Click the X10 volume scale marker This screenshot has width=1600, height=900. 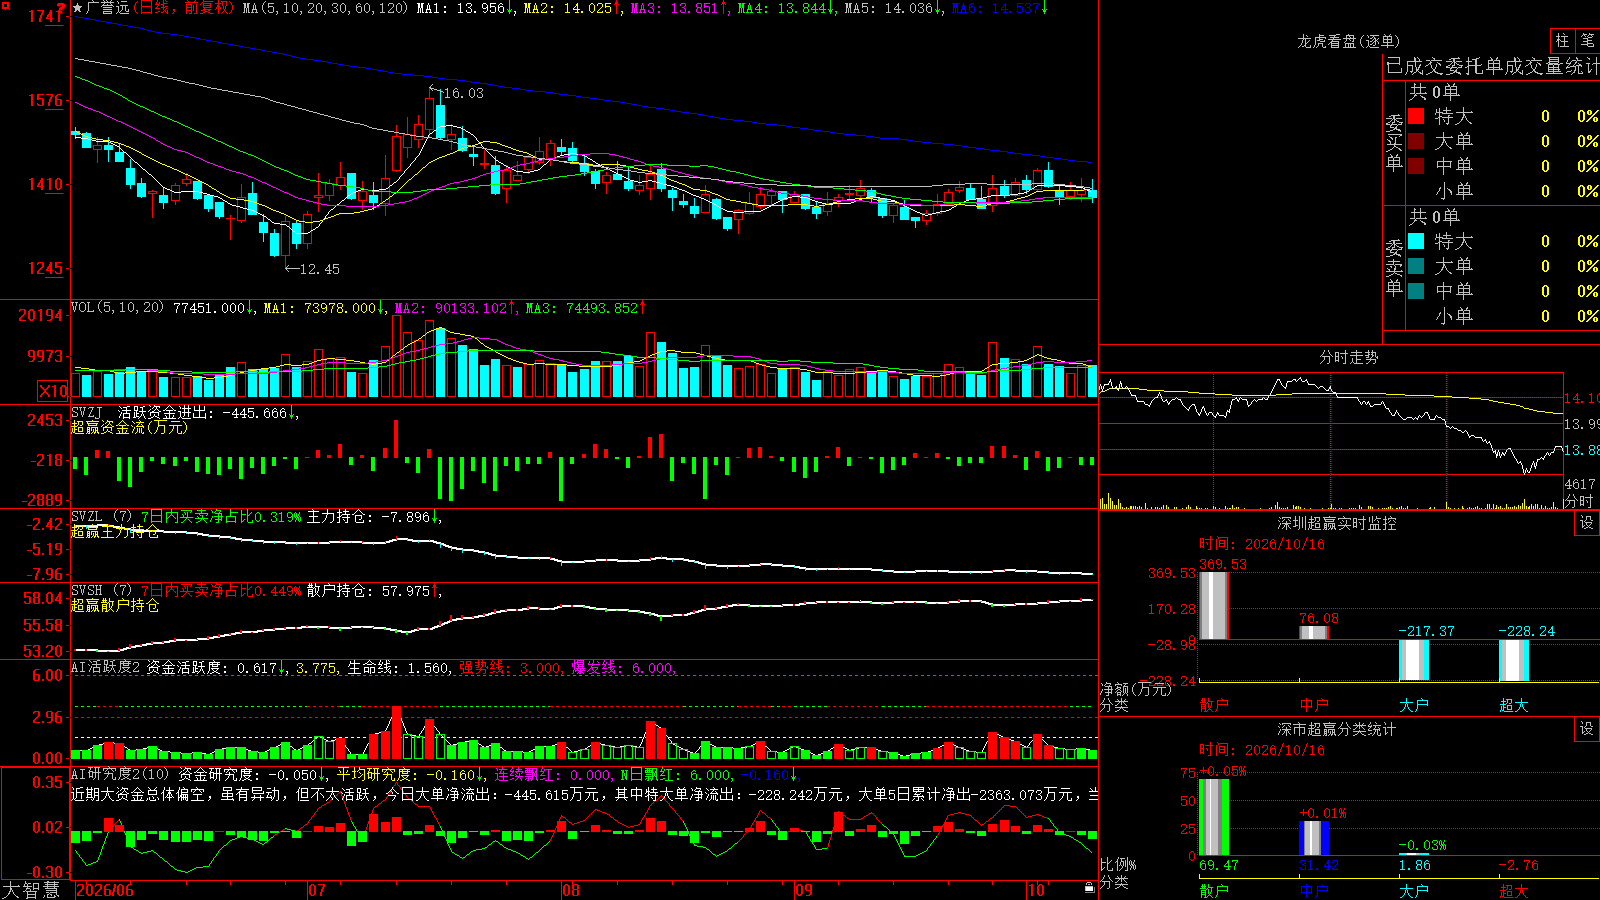click(x=53, y=391)
